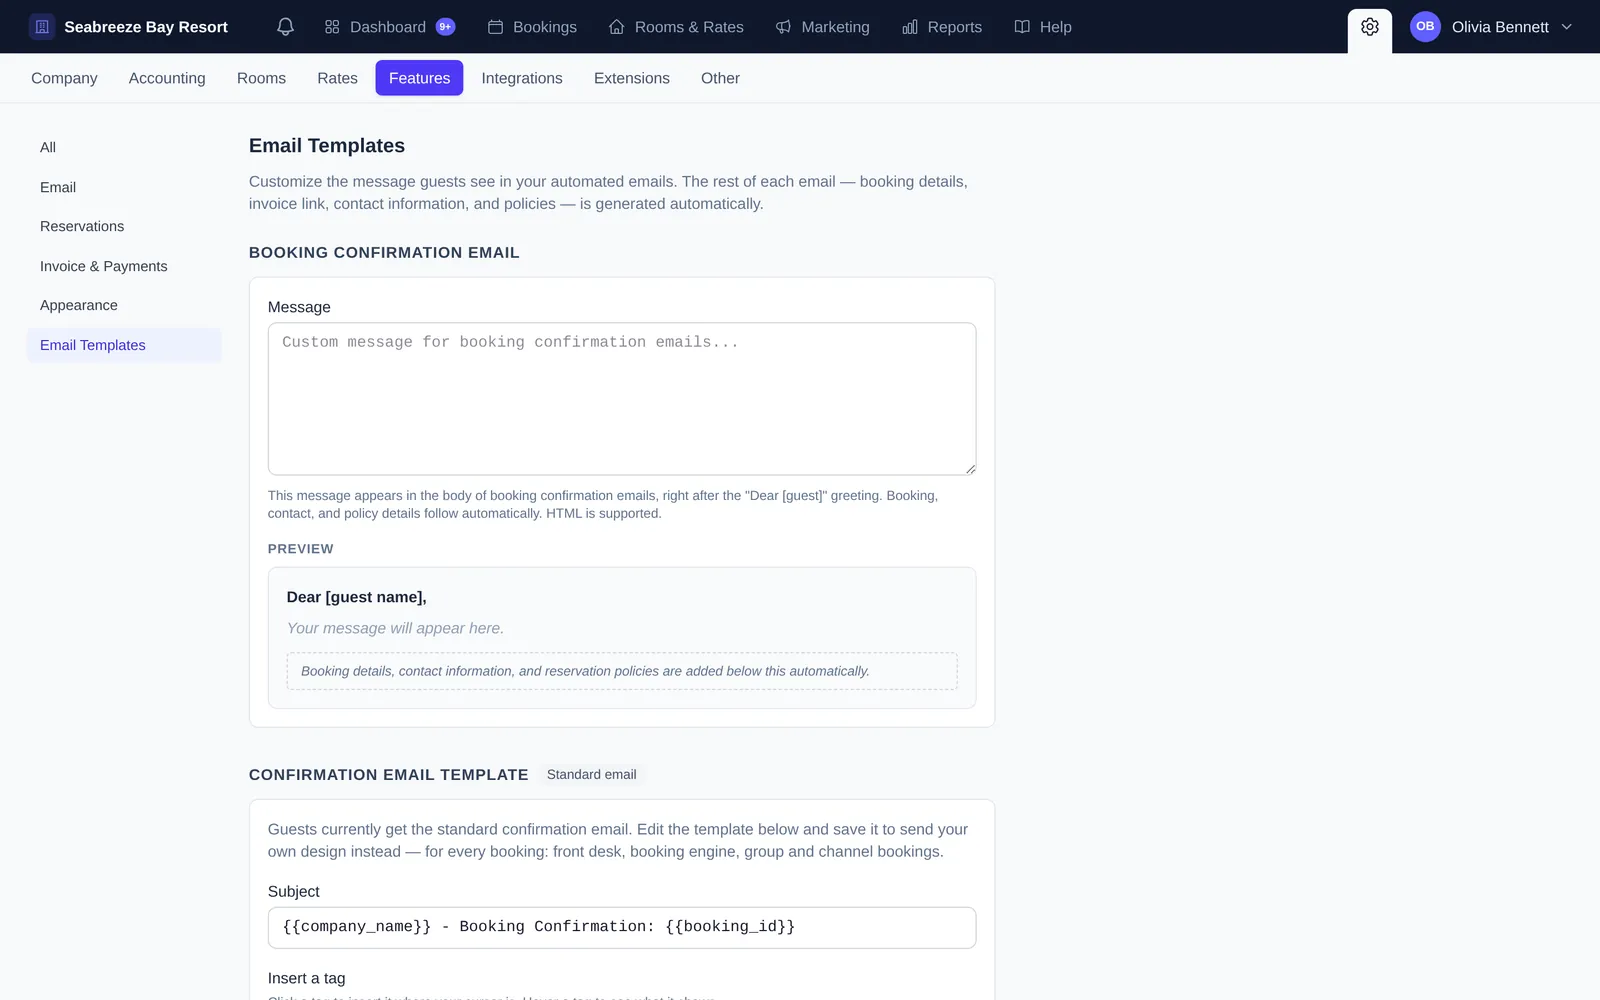Viewport: 1600px width, 1000px height.
Task: Click the Rooms & Rates house icon
Action: [617, 27]
